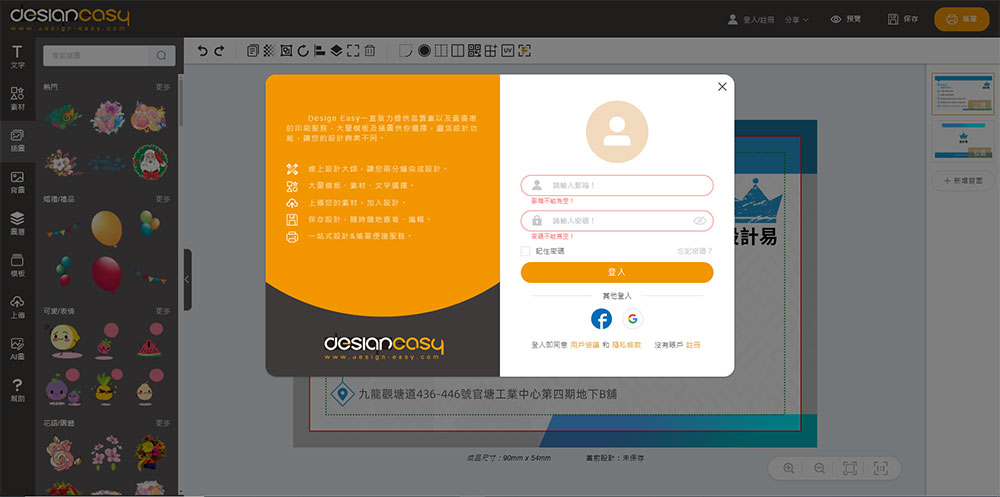Viewport: 1000px width, 497px height.
Task: Click the trash delete icon in the toolbar
Action: tap(370, 51)
